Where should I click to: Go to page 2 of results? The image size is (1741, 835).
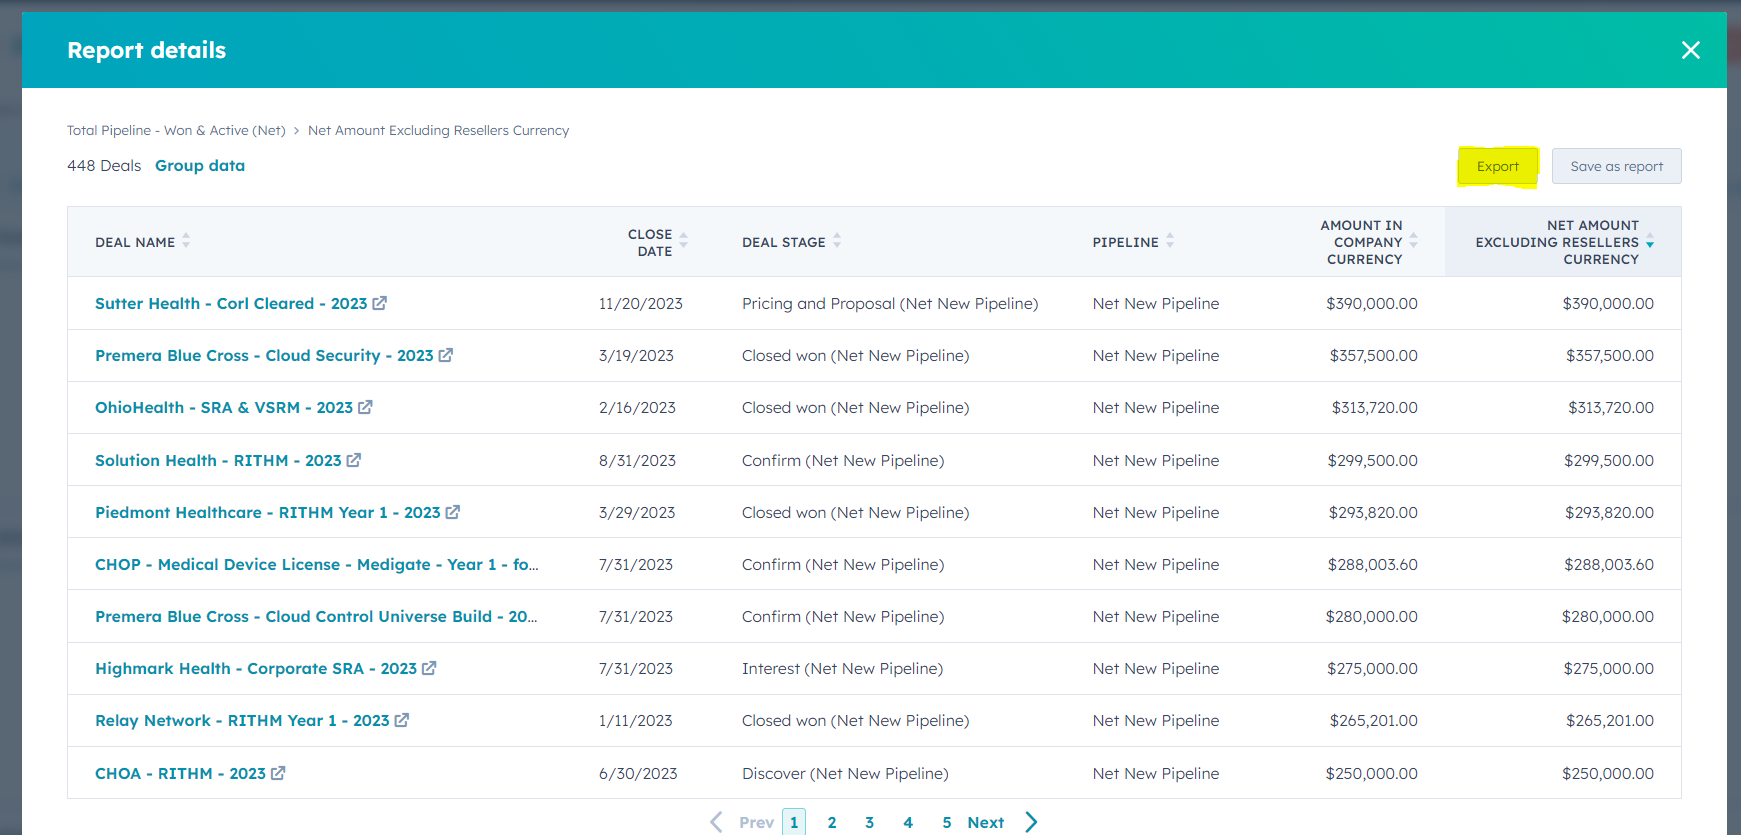tap(832, 822)
